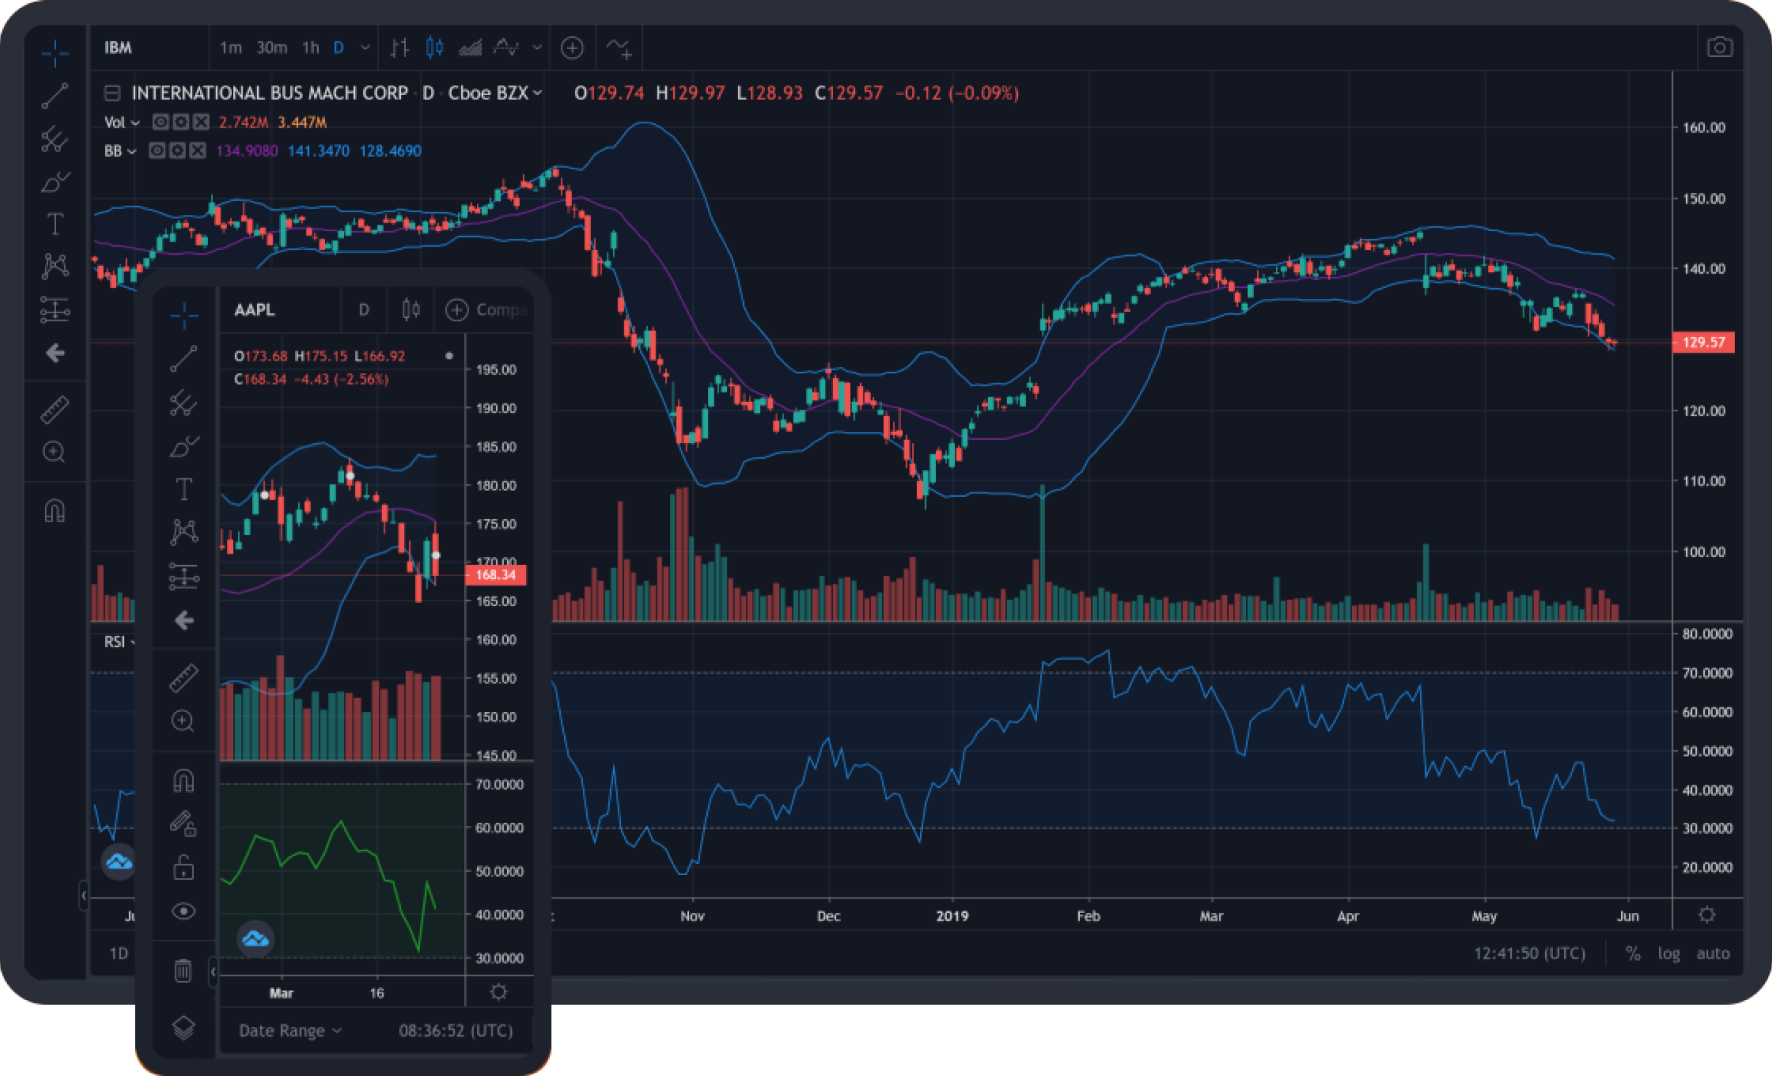
Task: Switch to the 30m timeframe
Action: pyautogui.click(x=271, y=47)
